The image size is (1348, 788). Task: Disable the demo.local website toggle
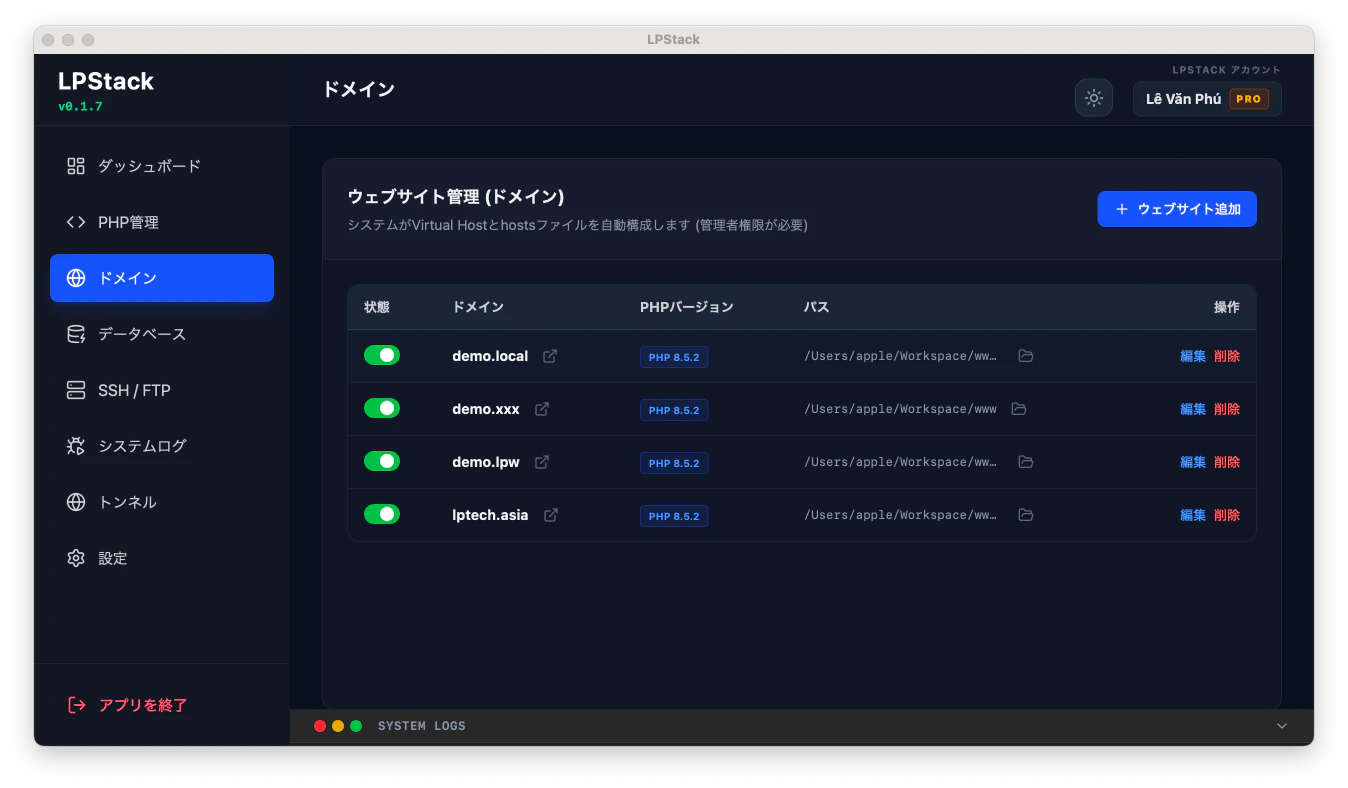pyautogui.click(x=381, y=355)
